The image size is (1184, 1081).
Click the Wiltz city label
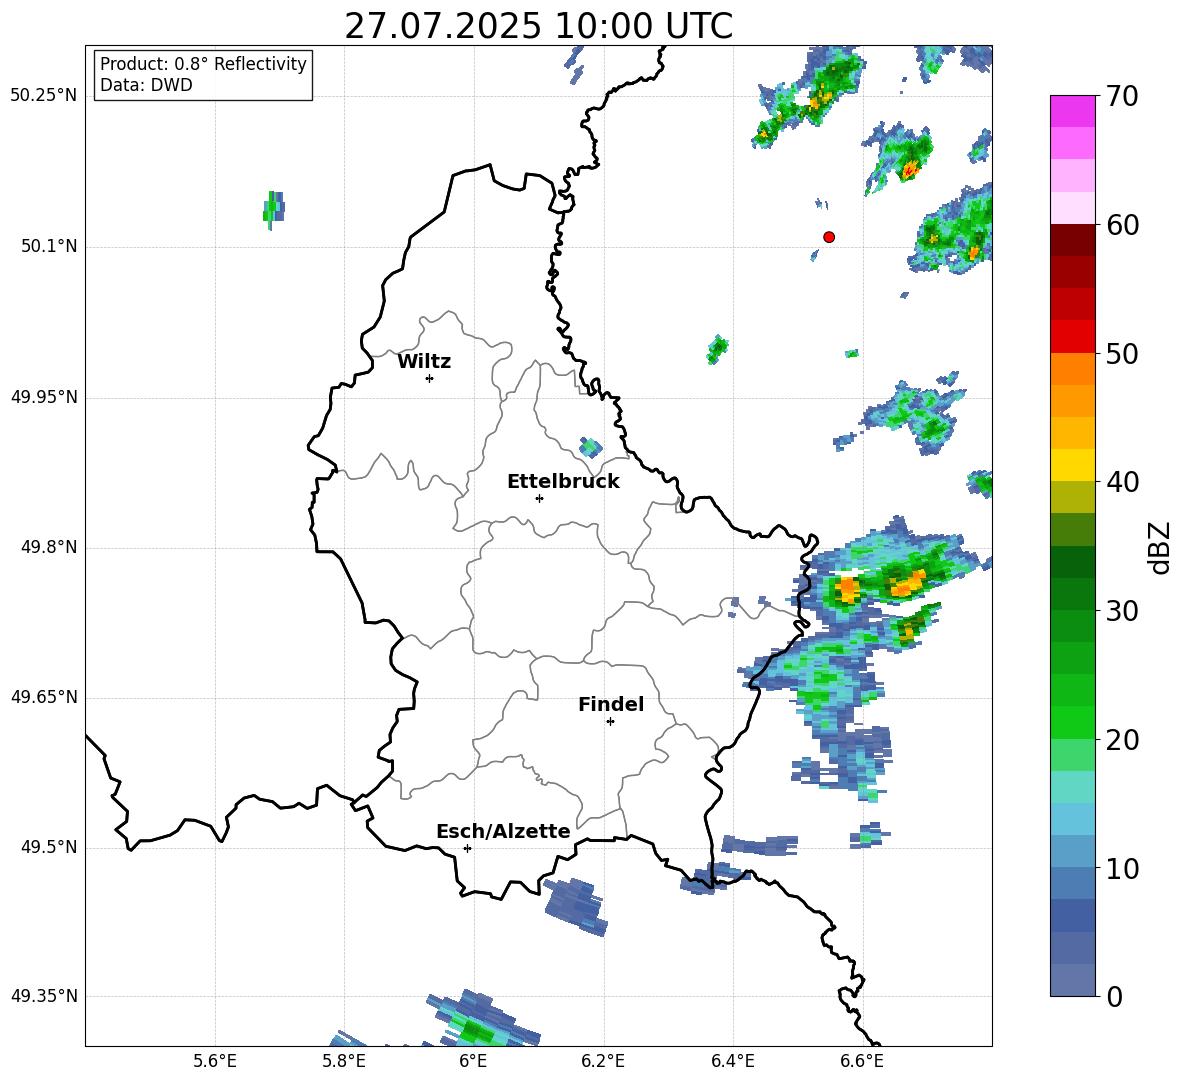424,362
